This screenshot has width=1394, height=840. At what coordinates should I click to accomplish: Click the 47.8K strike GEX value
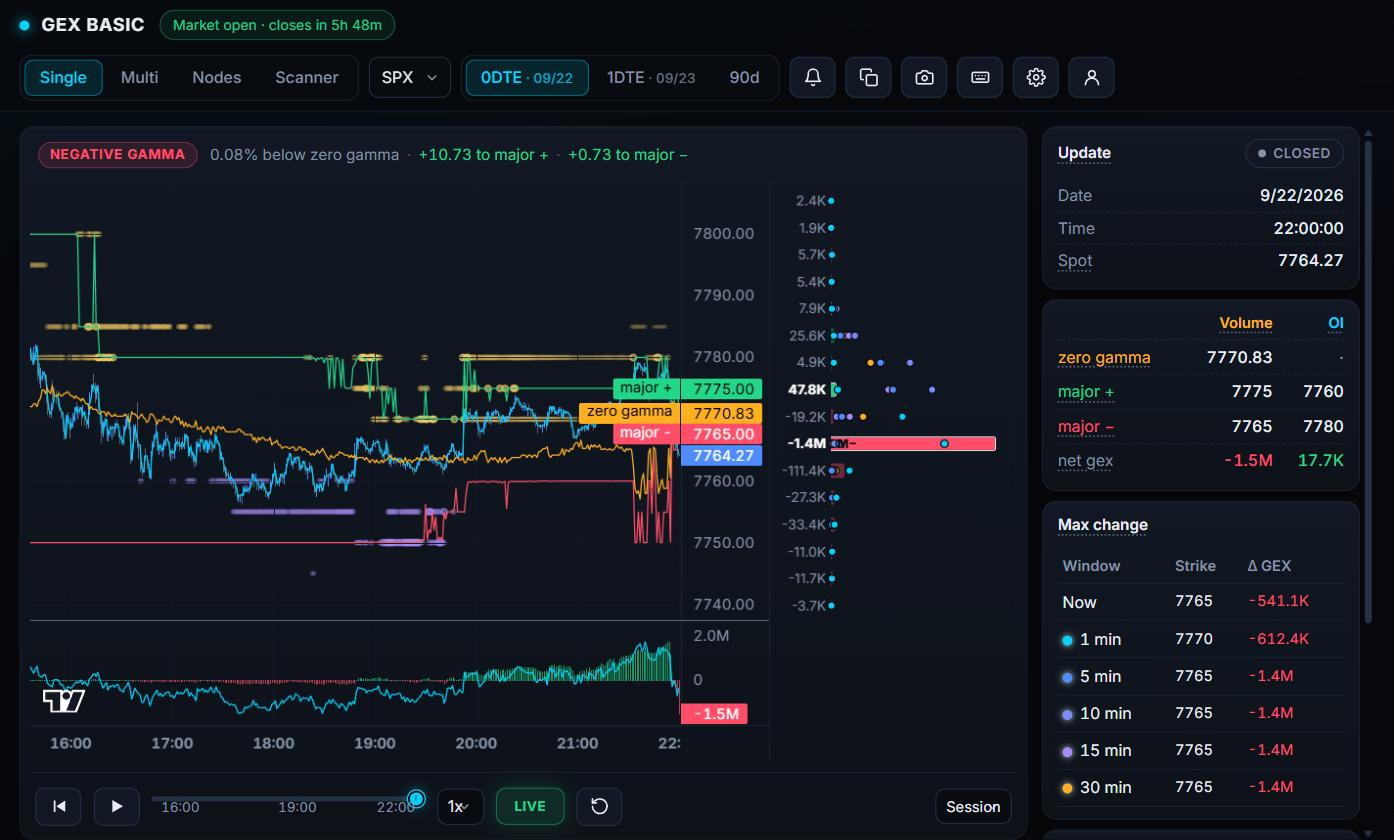pyautogui.click(x=807, y=389)
